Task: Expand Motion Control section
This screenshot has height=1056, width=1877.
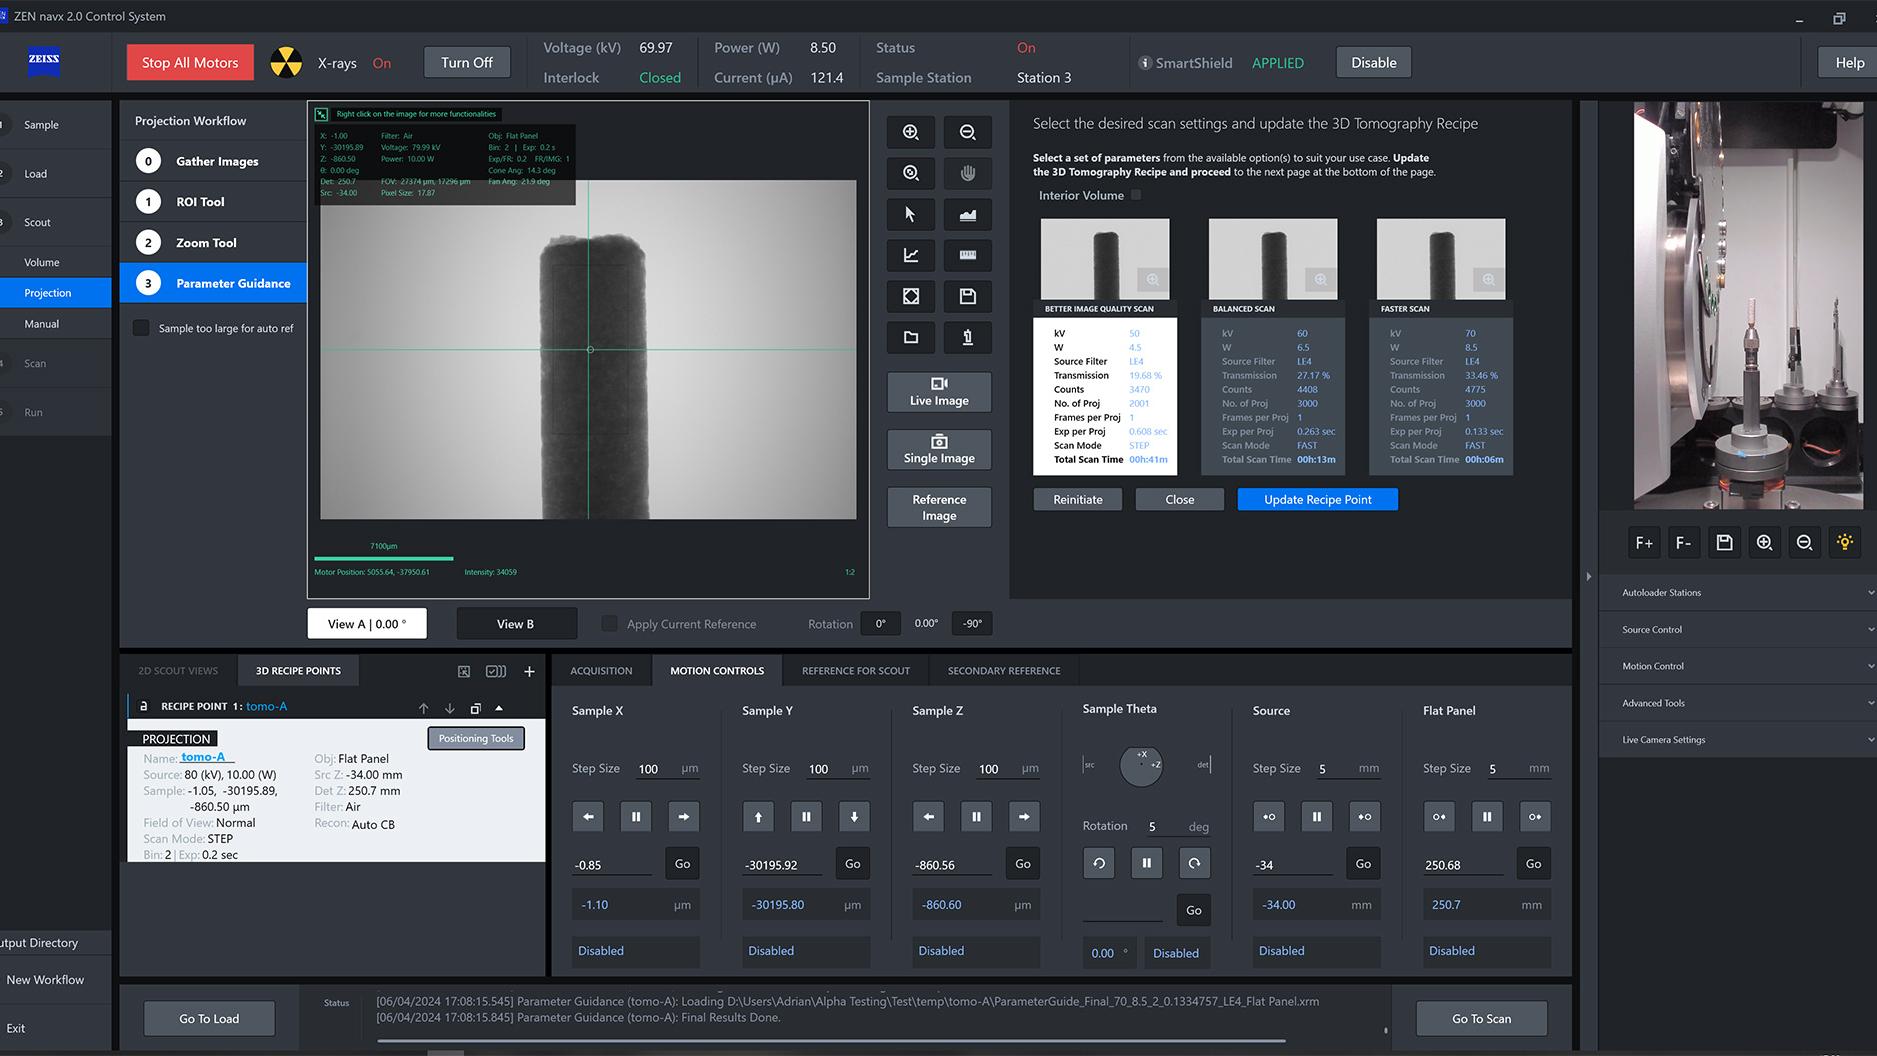Action: click(1738, 666)
